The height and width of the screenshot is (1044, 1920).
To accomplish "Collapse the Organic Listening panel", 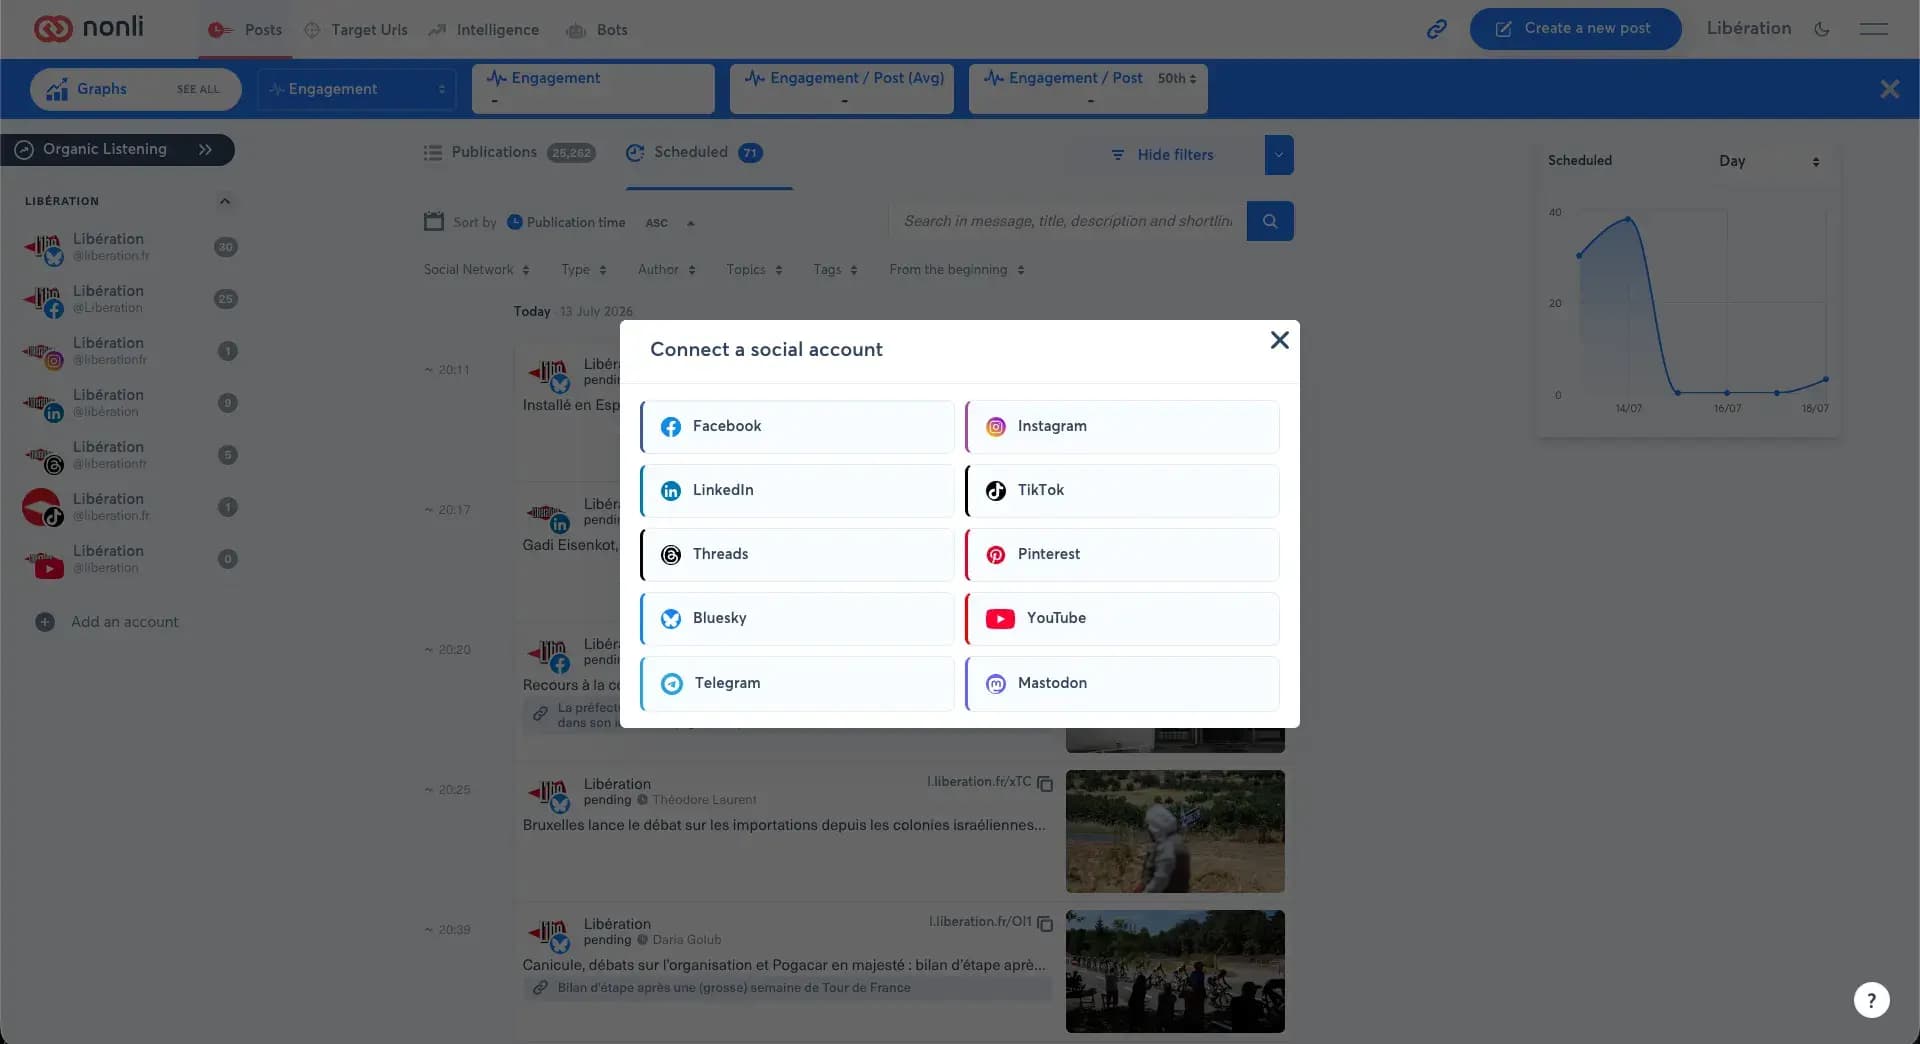I will (x=205, y=150).
